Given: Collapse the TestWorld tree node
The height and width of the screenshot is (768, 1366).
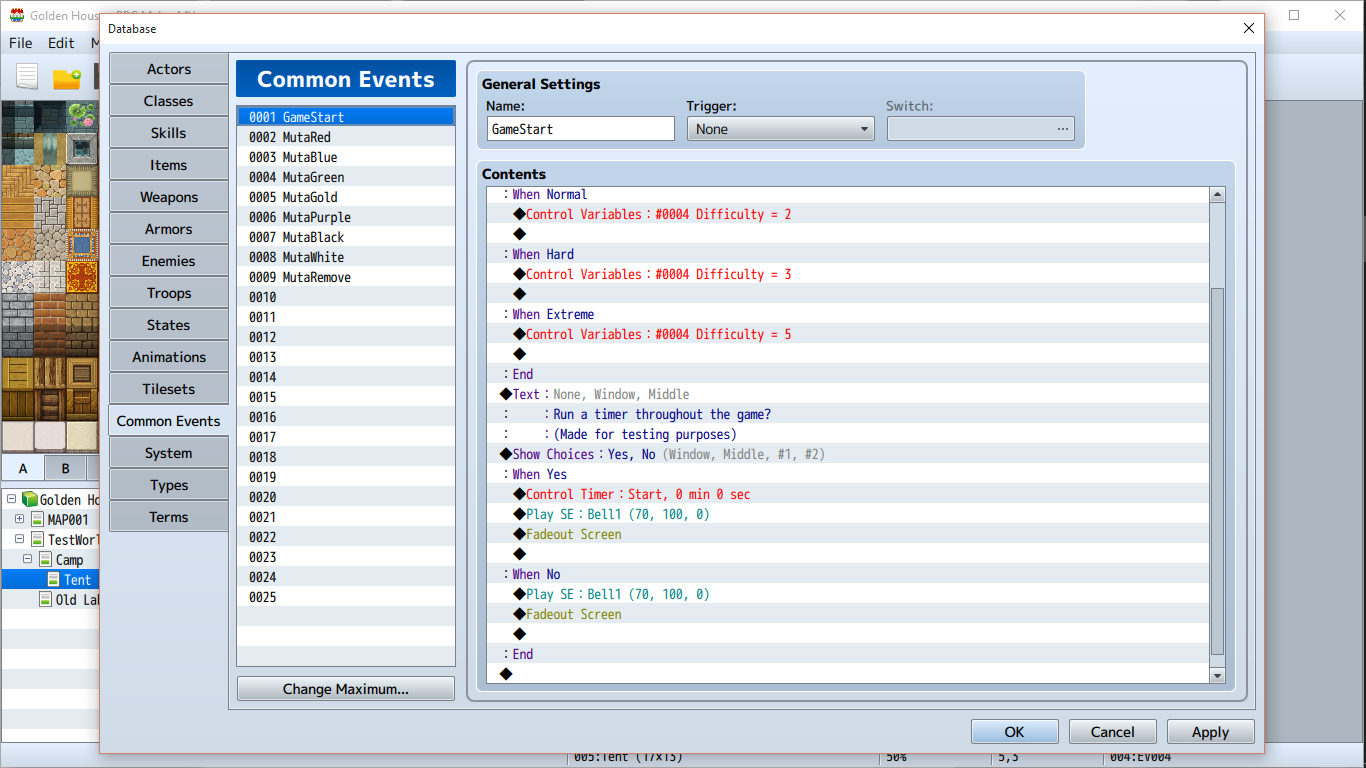Looking at the screenshot, I should [x=19, y=539].
